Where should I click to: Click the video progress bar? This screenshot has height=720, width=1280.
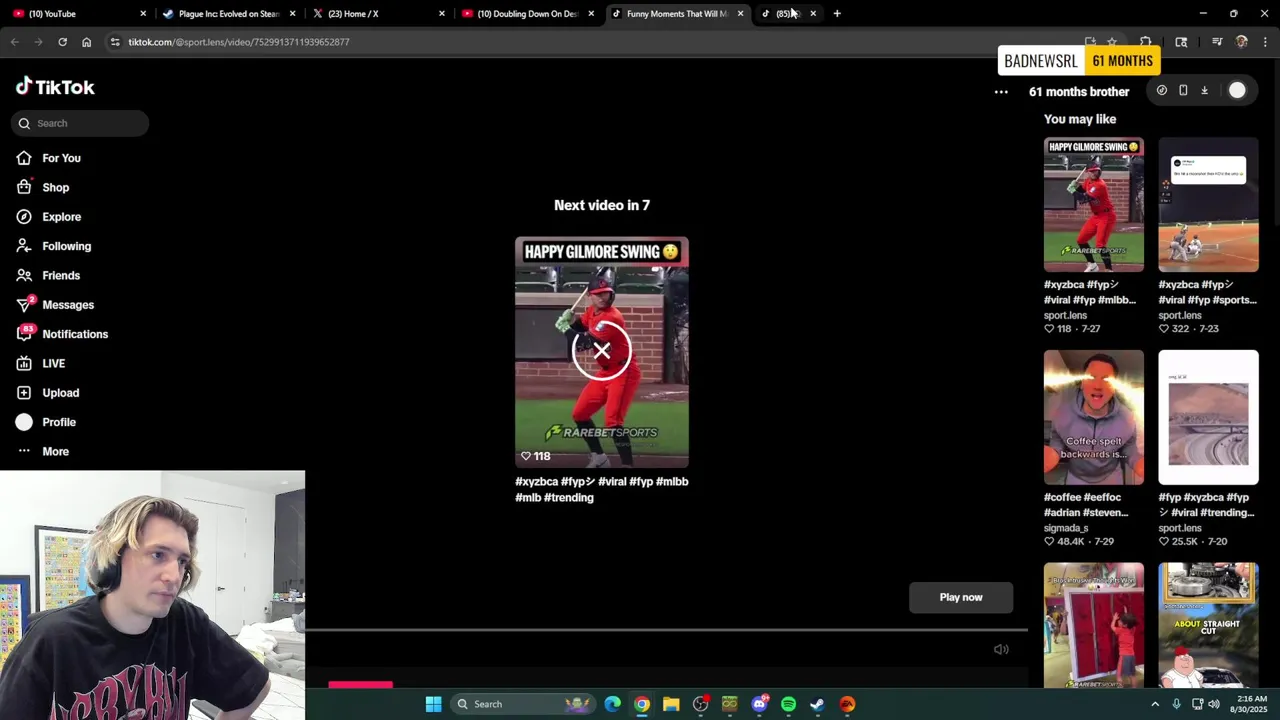(666, 630)
